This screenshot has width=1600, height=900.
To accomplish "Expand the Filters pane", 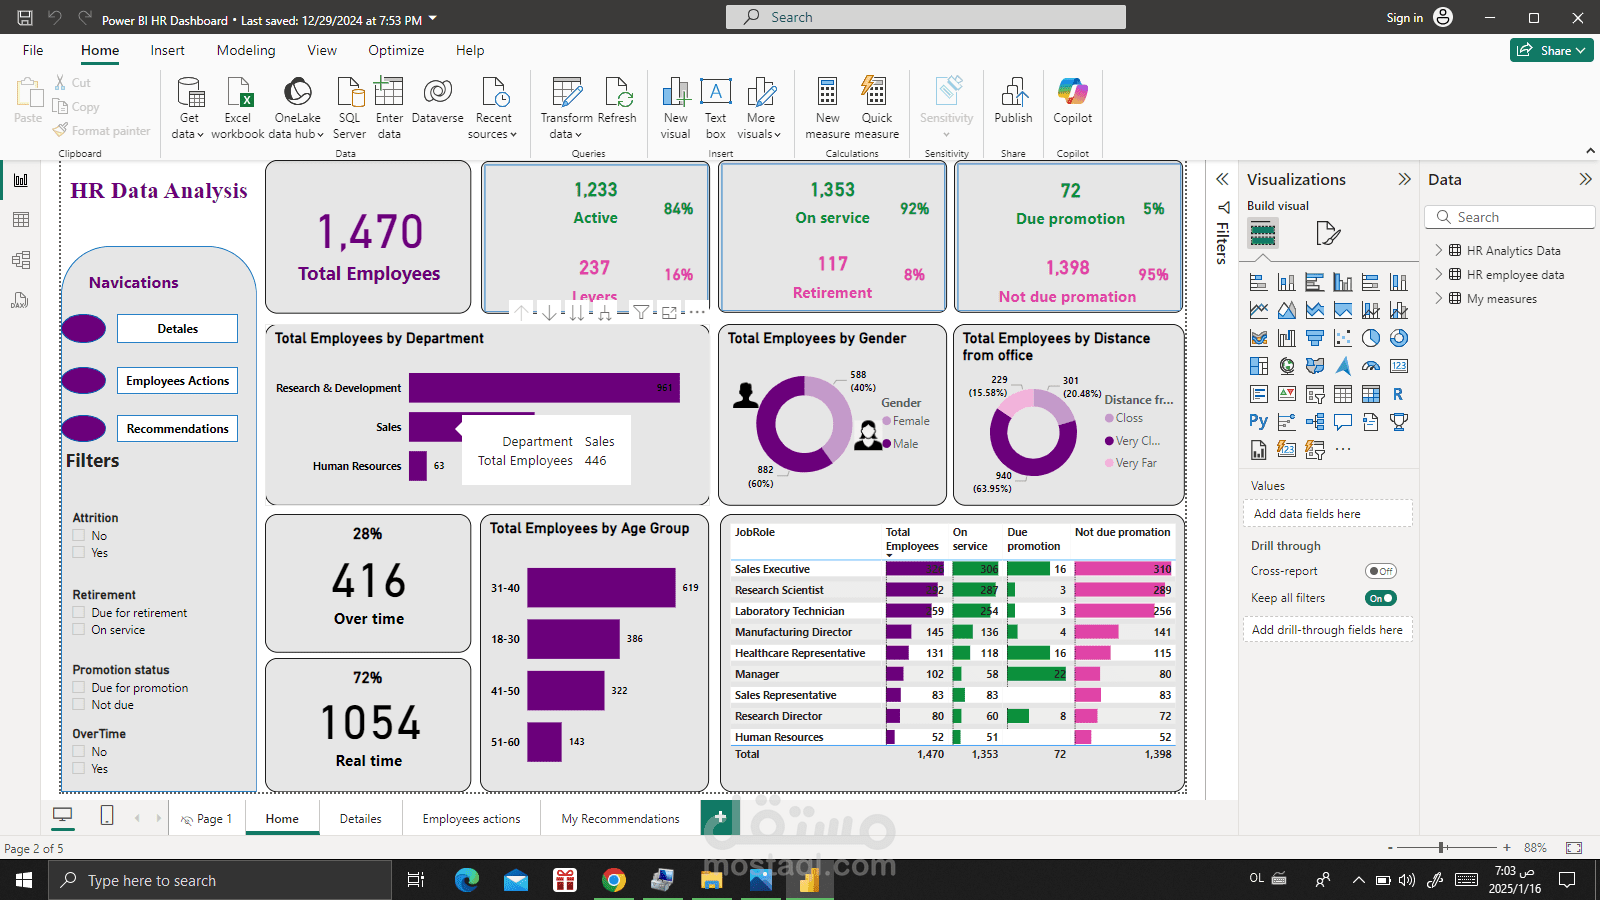I will (1222, 179).
